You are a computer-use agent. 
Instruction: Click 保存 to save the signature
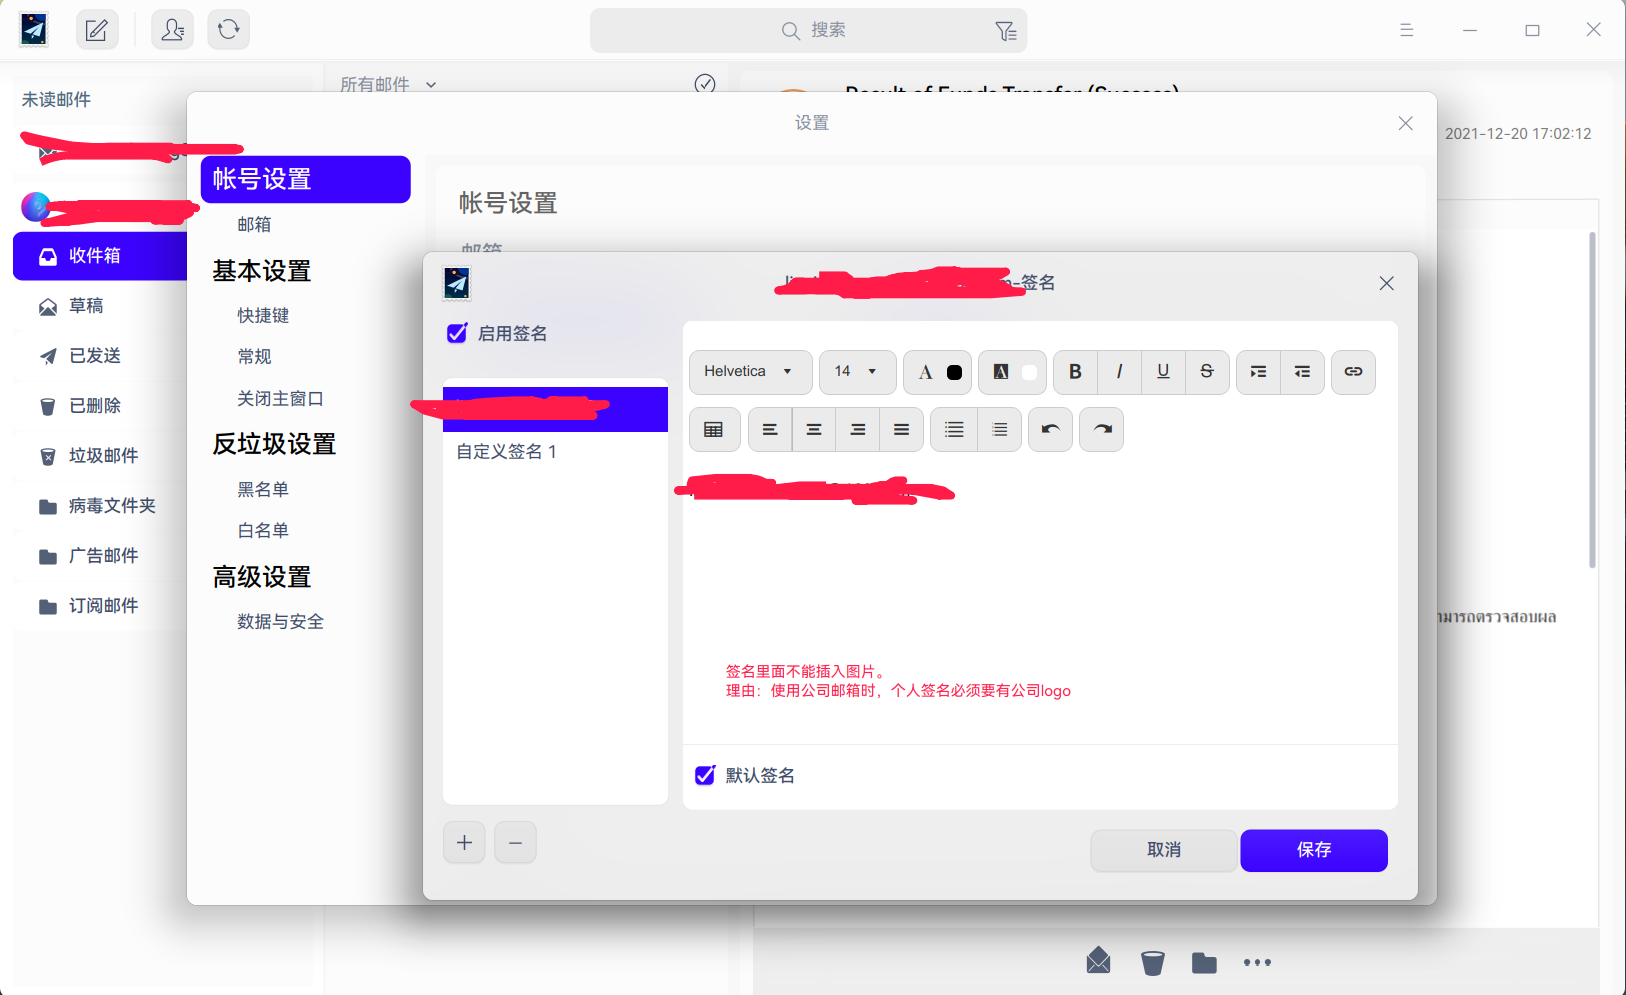[x=1314, y=850]
